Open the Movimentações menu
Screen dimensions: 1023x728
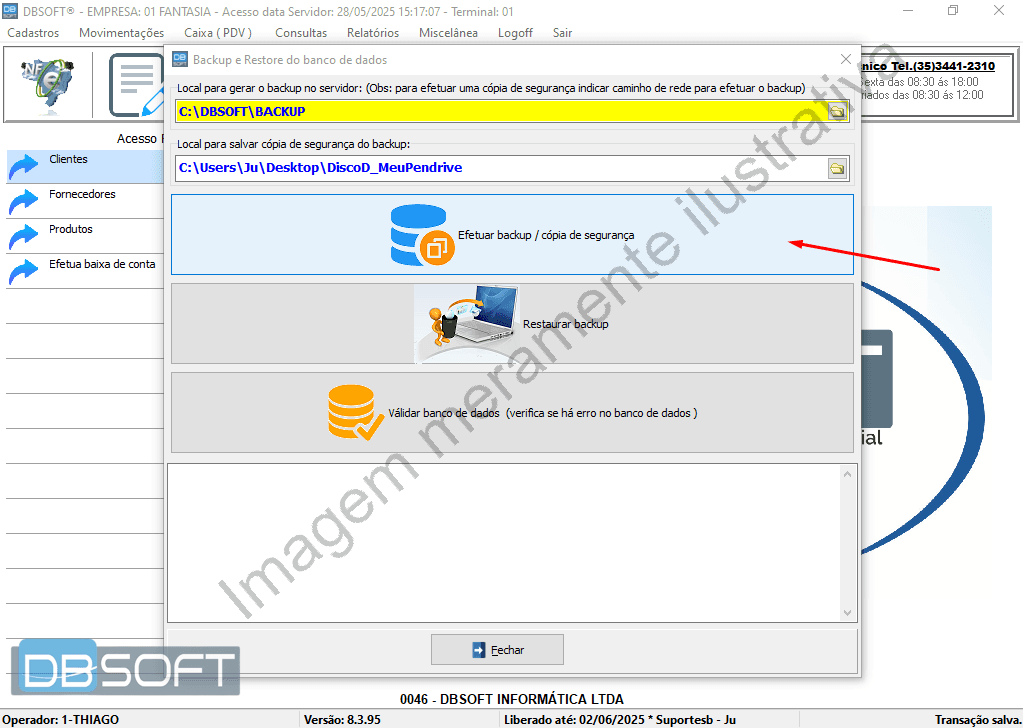tap(120, 32)
